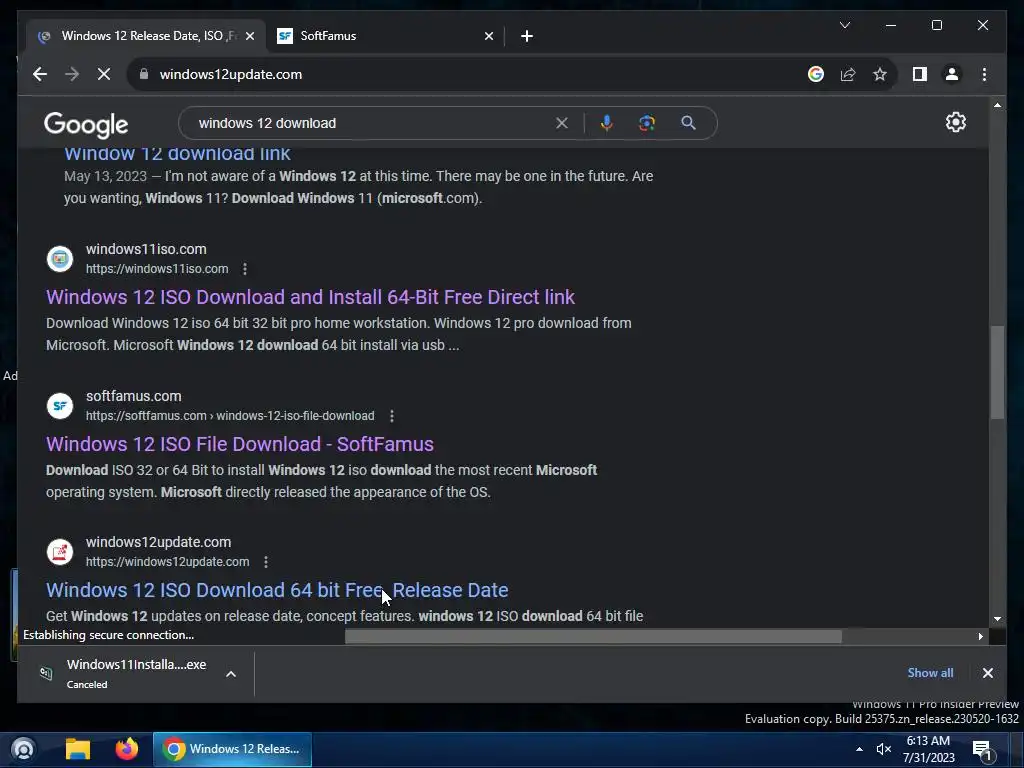Click the canceled Windows11Installa download item
Image resolution: width=1024 pixels, height=768 pixels.
point(137,674)
